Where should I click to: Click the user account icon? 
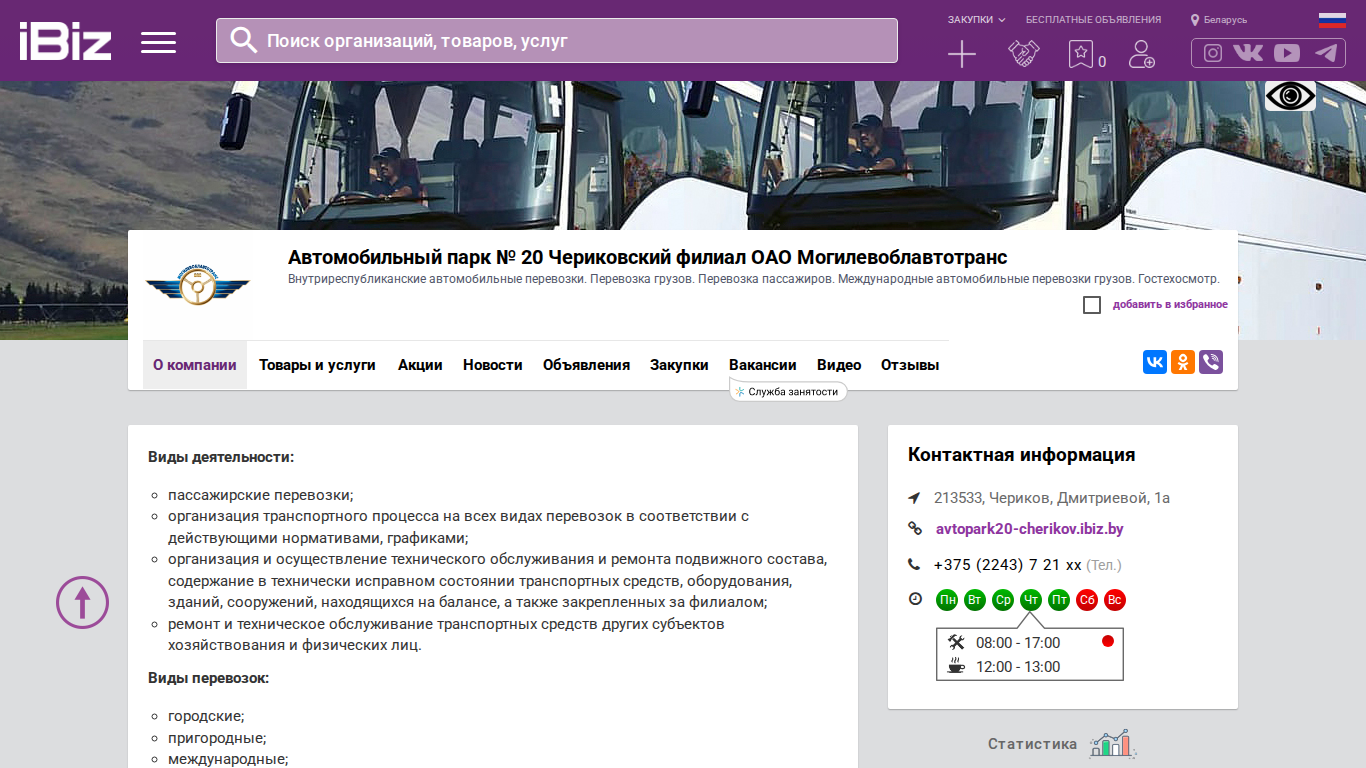pos(1141,54)
